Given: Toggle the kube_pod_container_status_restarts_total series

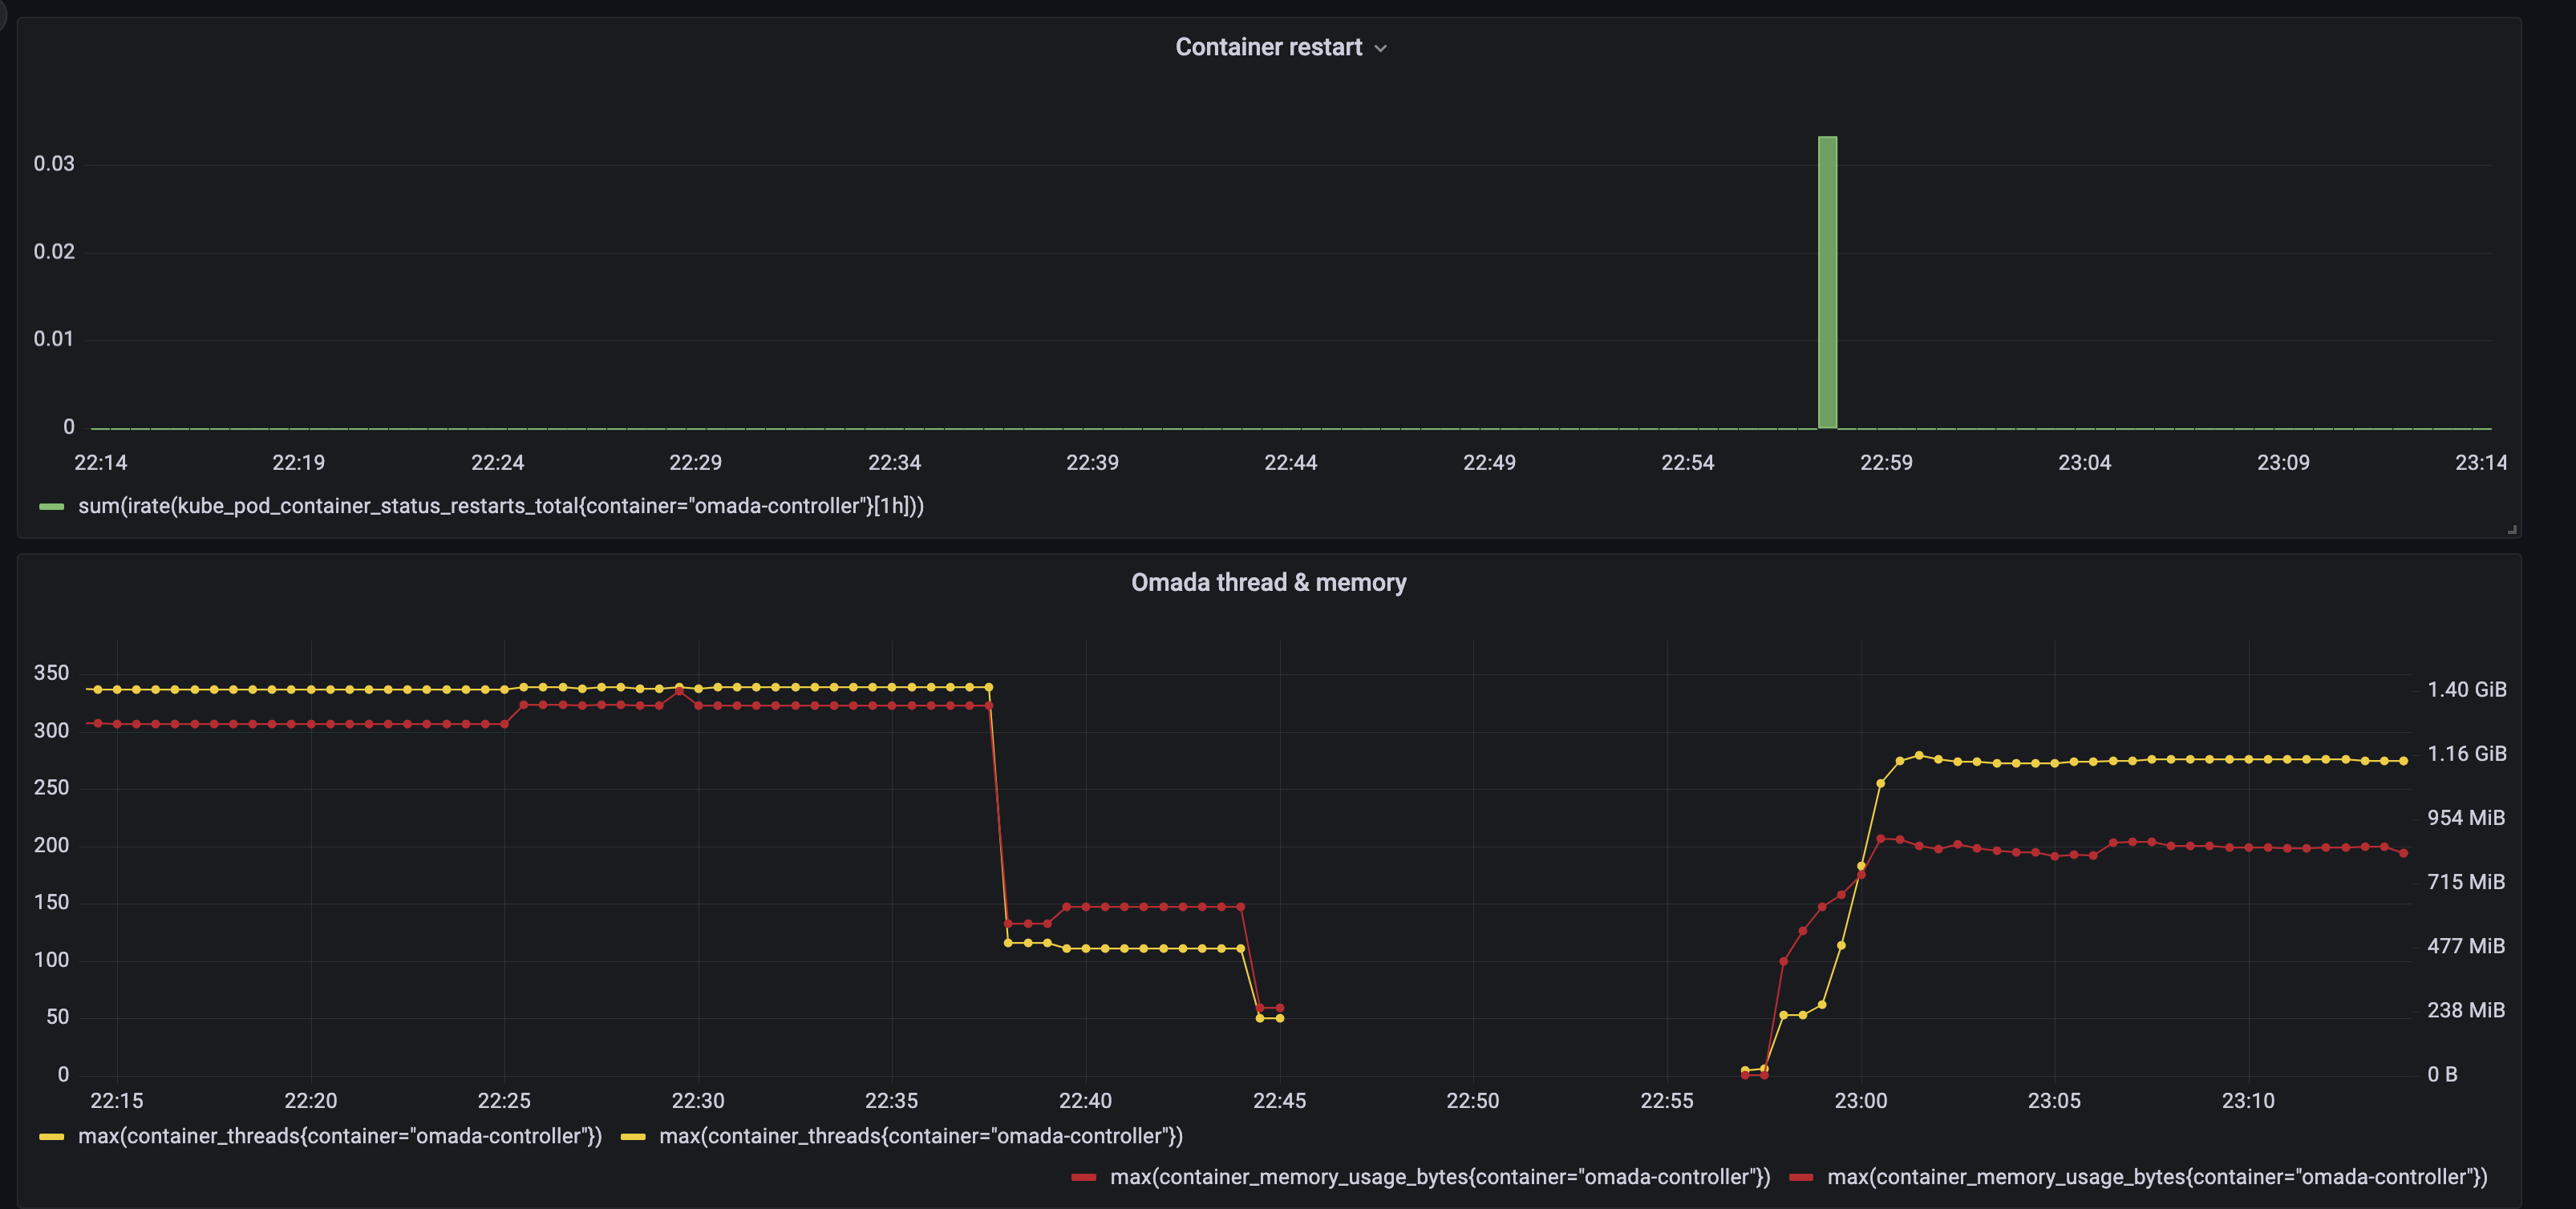Looking at the screenshot, I should click(x=502, y=506).
